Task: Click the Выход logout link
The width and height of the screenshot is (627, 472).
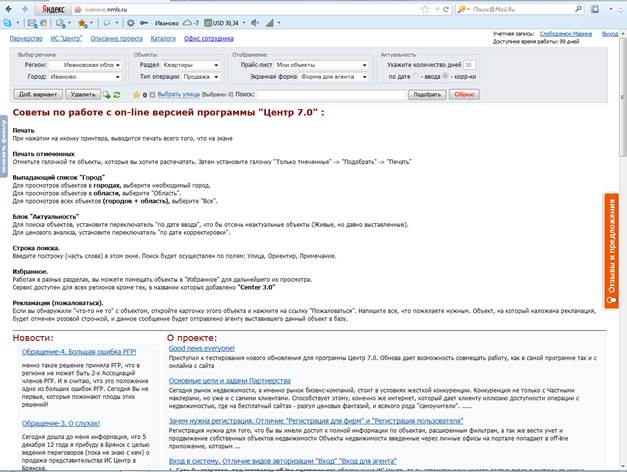Action: 609,34
